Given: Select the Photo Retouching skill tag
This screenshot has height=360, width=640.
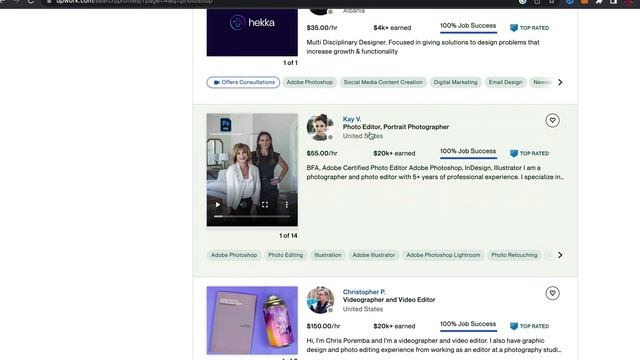Looking at the screenshot, I should [514, 255].
